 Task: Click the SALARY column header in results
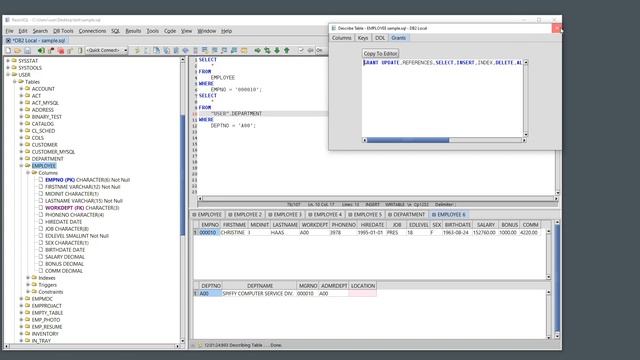pos(485,225)
